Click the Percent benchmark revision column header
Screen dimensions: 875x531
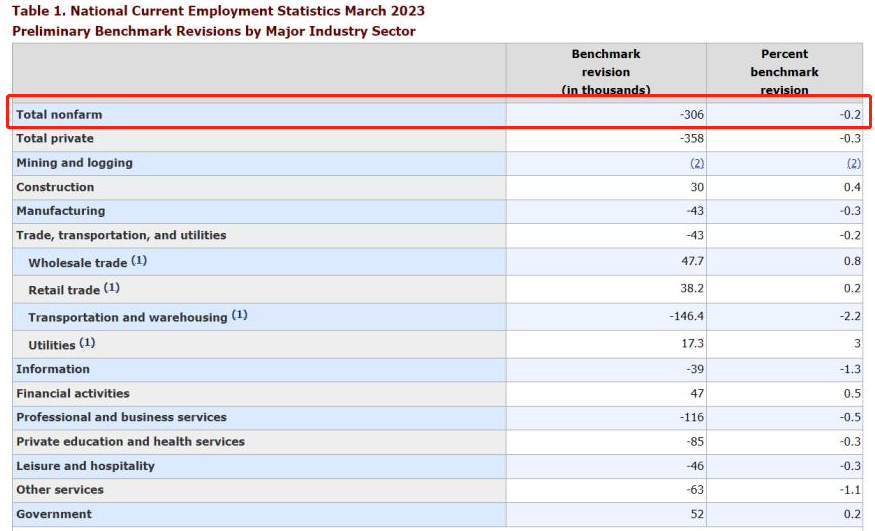(x=784, y=72)
